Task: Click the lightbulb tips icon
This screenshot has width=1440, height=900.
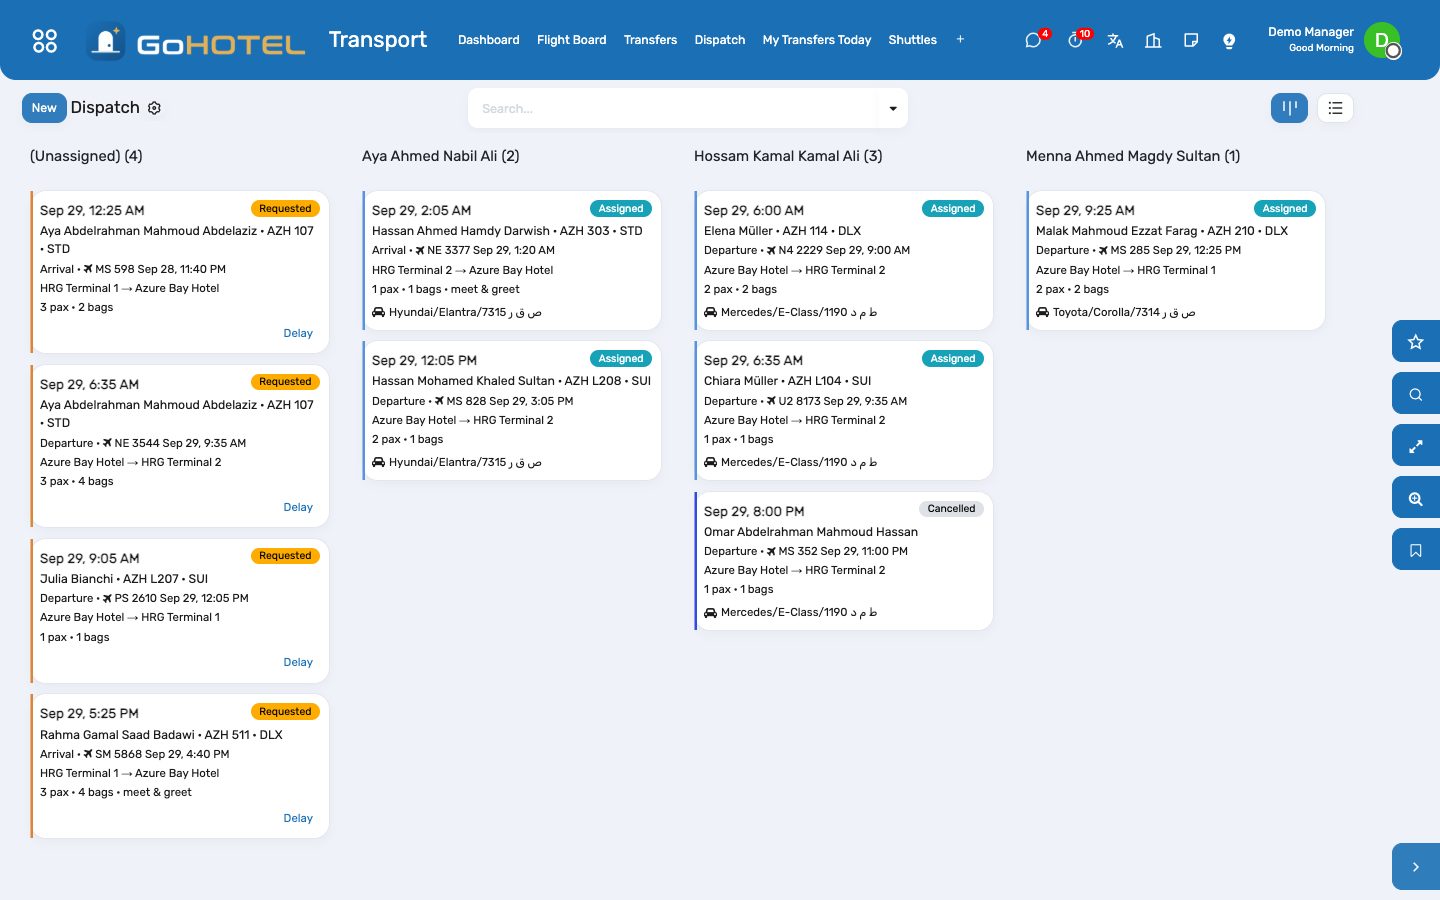Action: (x=1229, y=40)
